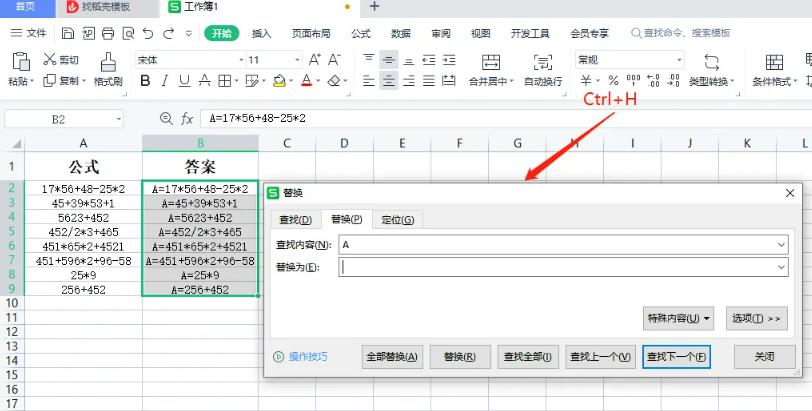The image size is (812, 411).
Task: Switch to Find (查找) dialog tab
Action: [295, 219]
